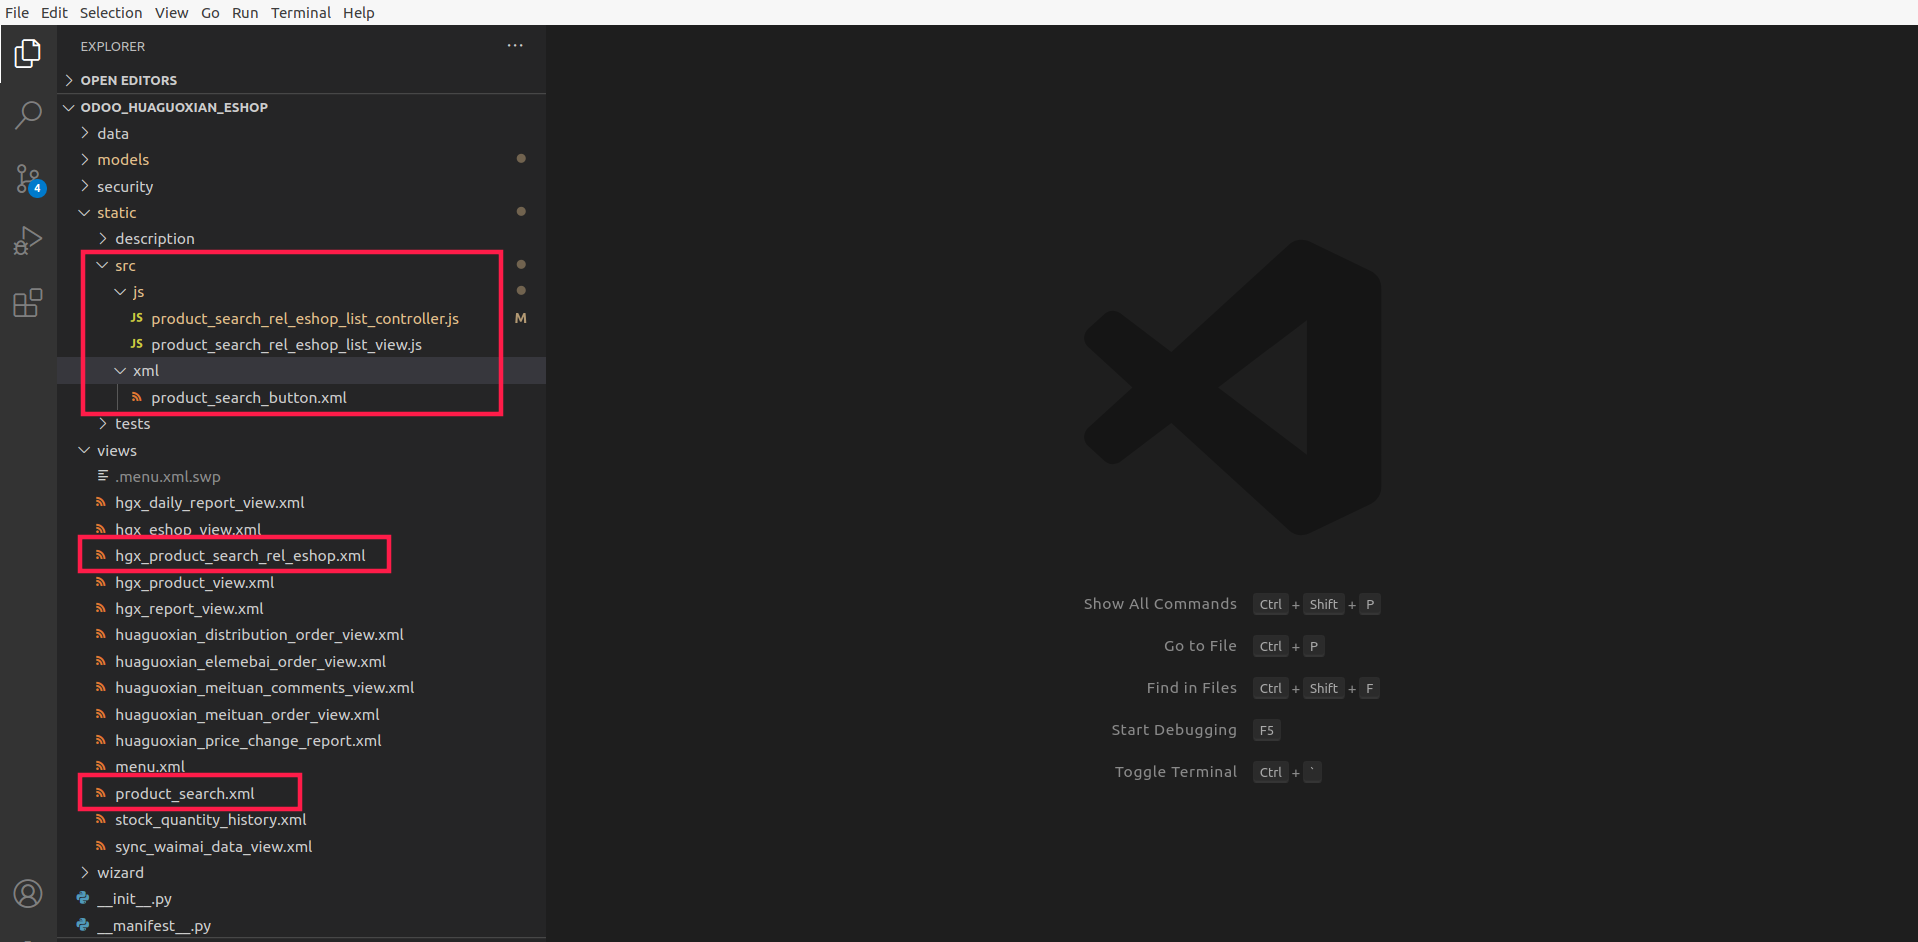Open Source Control with 4 changes
This screenshot has width=1918, height=942.
(28, 179)
